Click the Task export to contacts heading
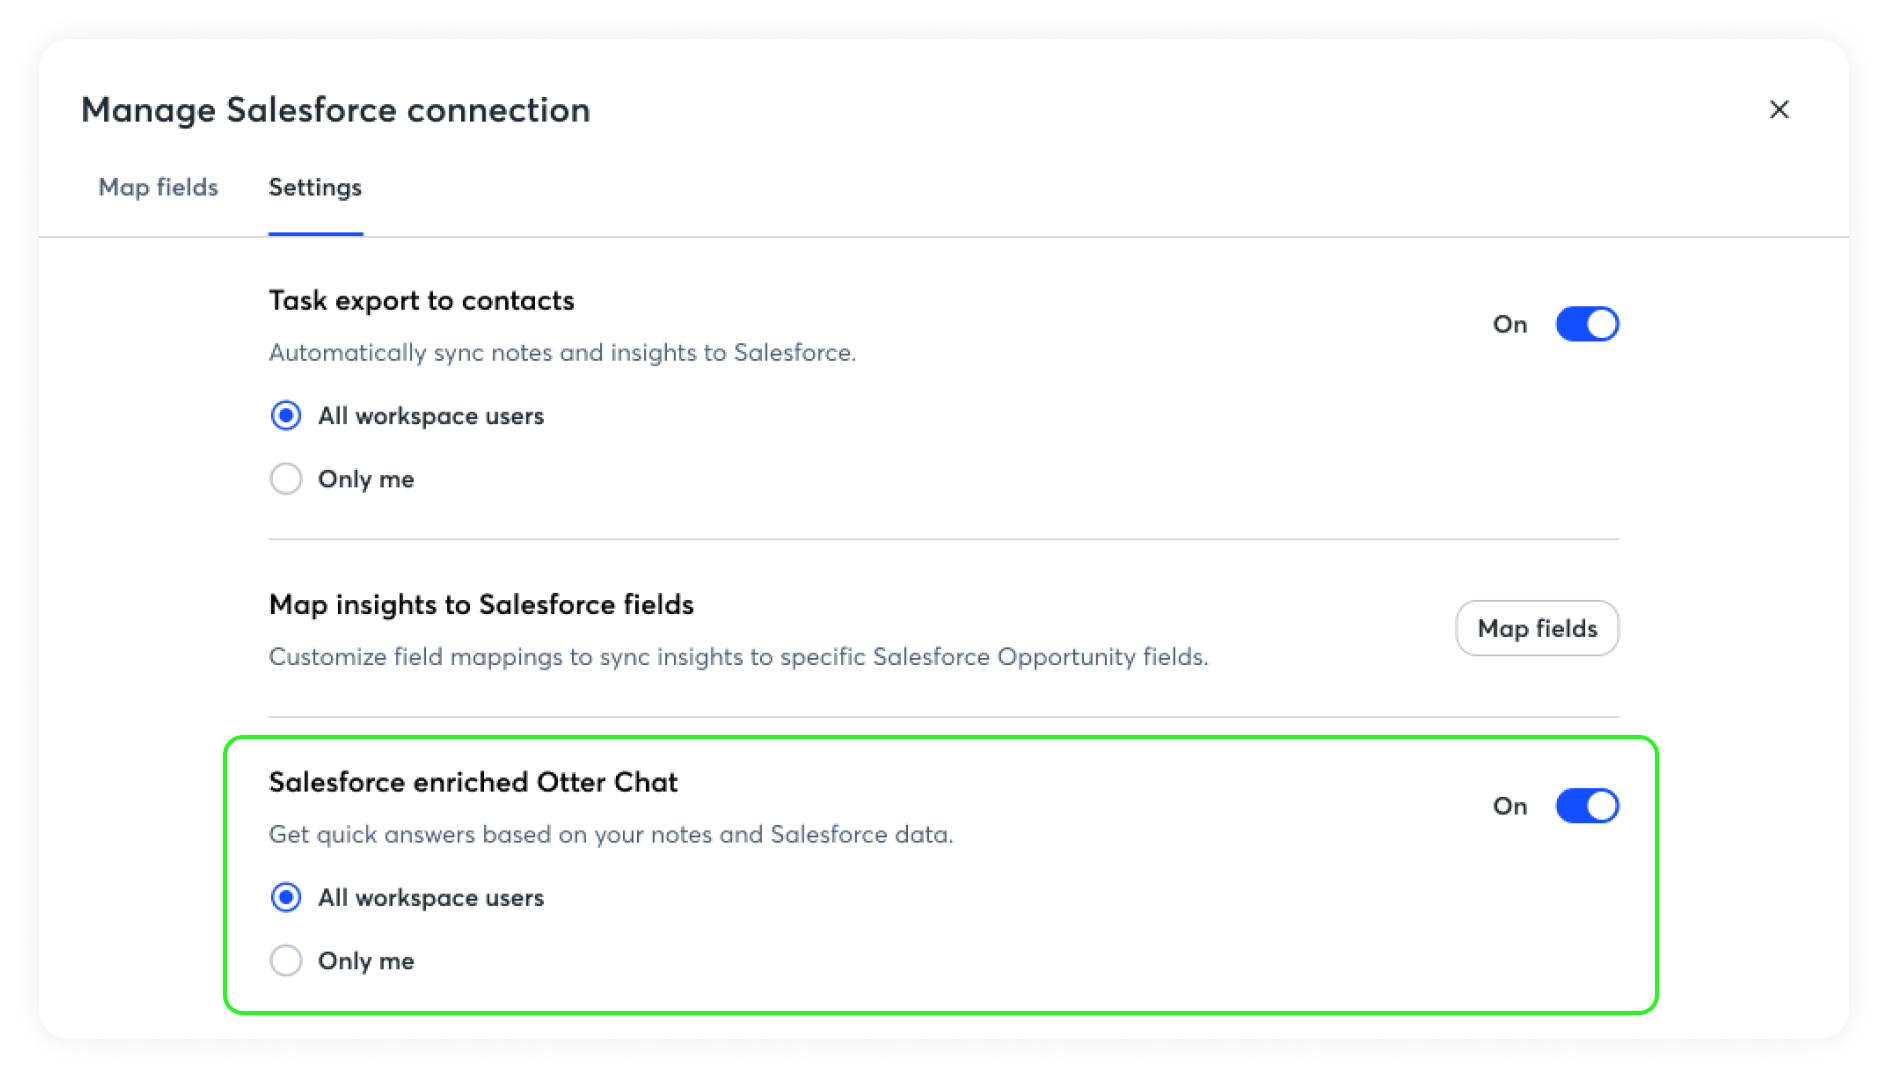The image size is (1888, 1078). (x=421, y=300)
